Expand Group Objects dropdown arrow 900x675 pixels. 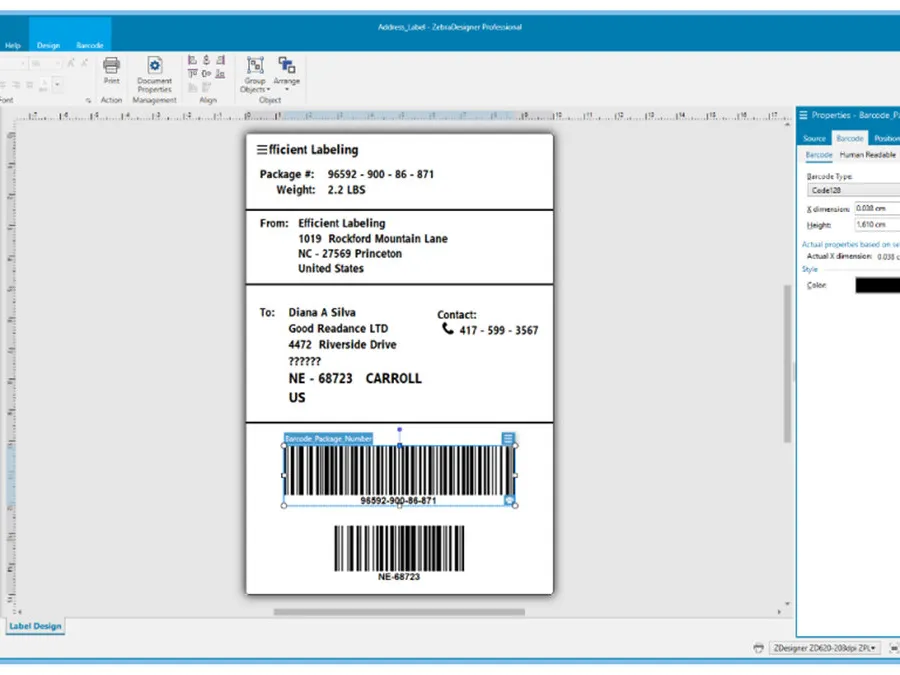point(268,90)
